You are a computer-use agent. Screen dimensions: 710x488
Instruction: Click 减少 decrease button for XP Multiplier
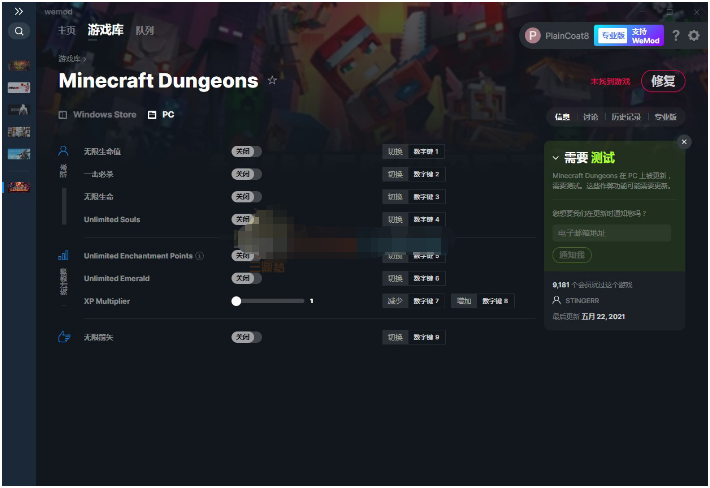(395, 301)
